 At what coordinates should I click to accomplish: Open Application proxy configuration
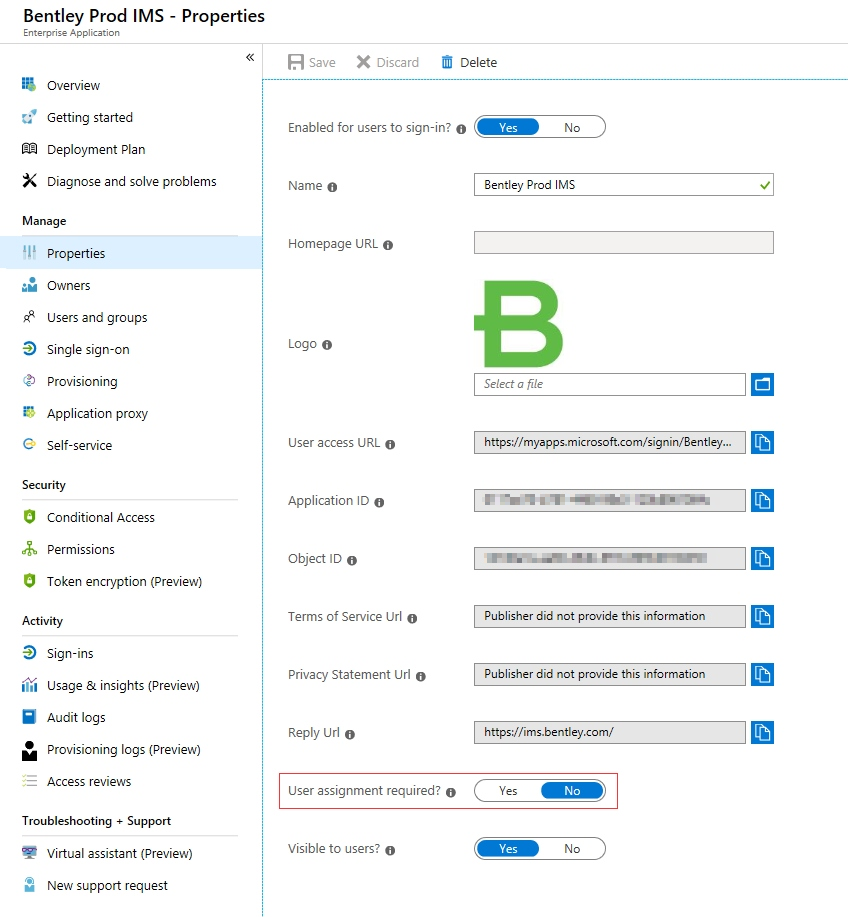(x=95, y=413)
